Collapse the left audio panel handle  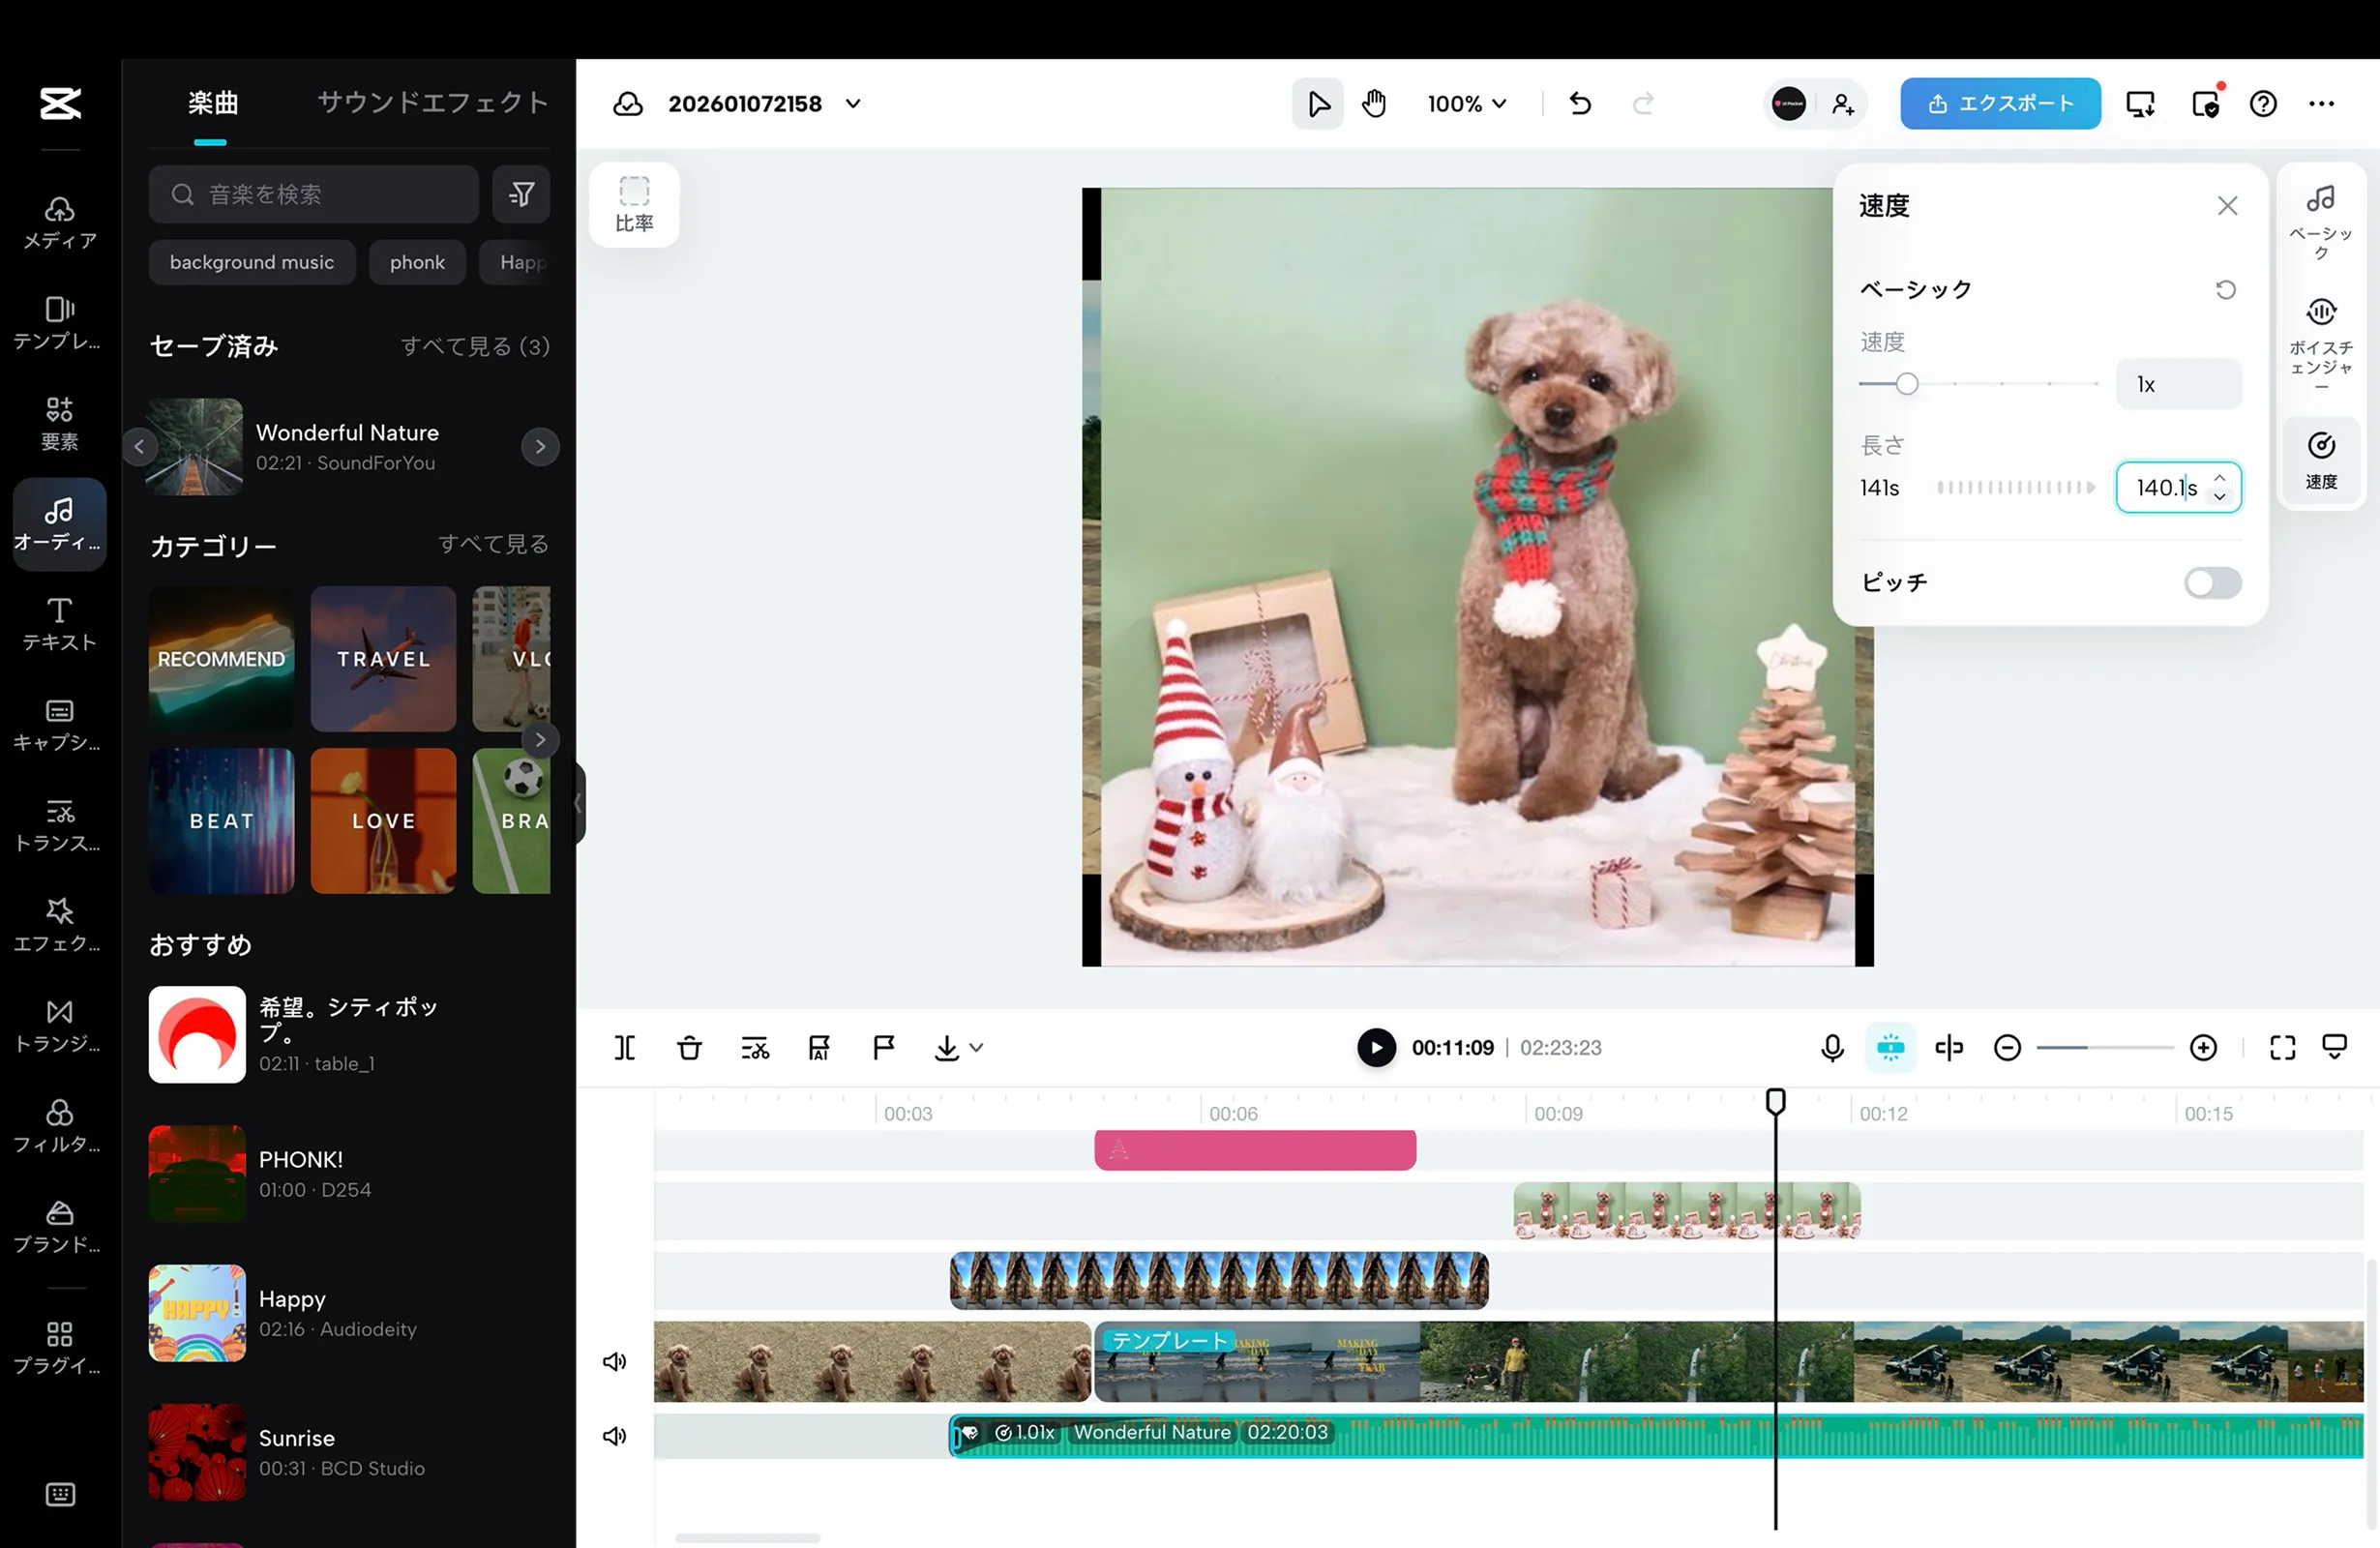(x=578, y=803)
